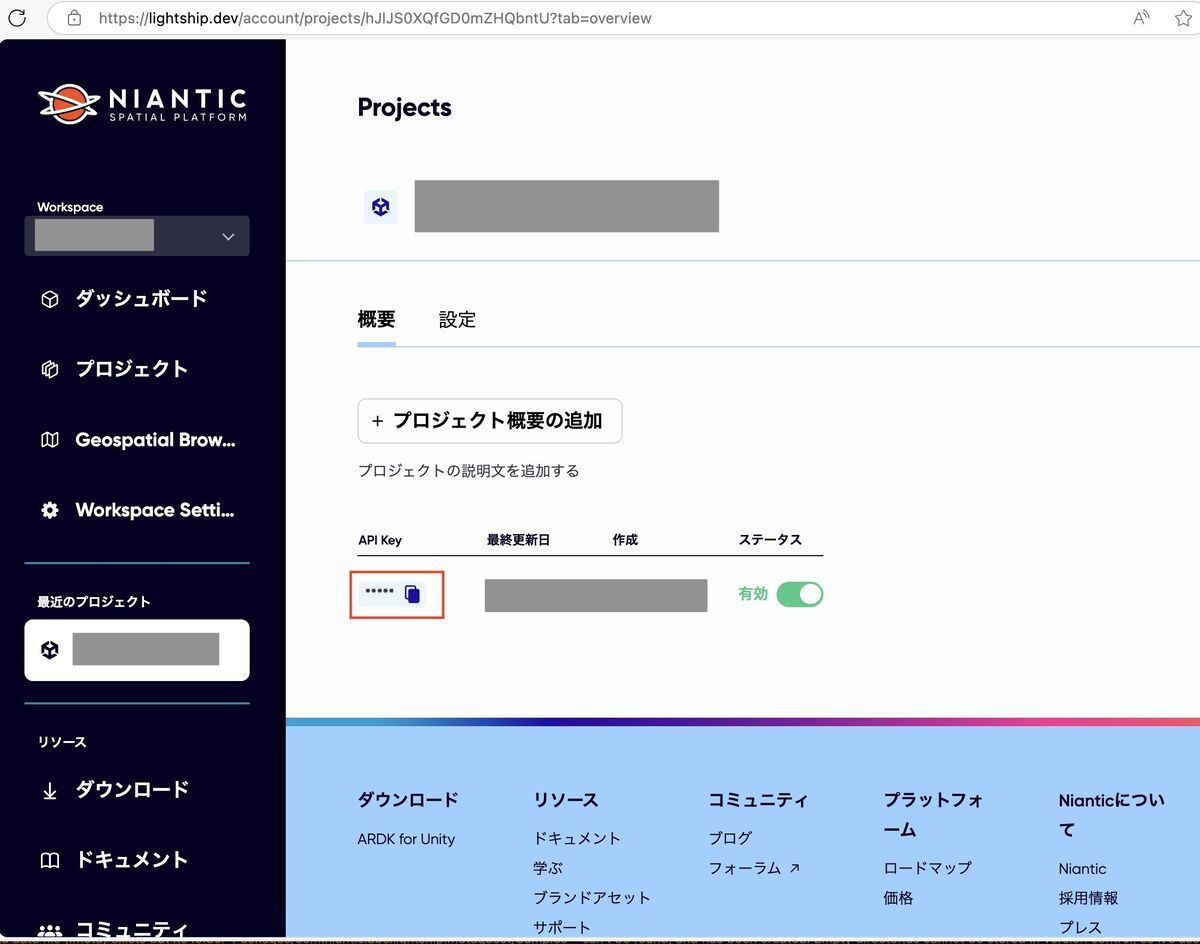This screenshot has width=1200, height=944.
Task: Click the map icon beside Geospatial Browser
Action: (49, 440)
